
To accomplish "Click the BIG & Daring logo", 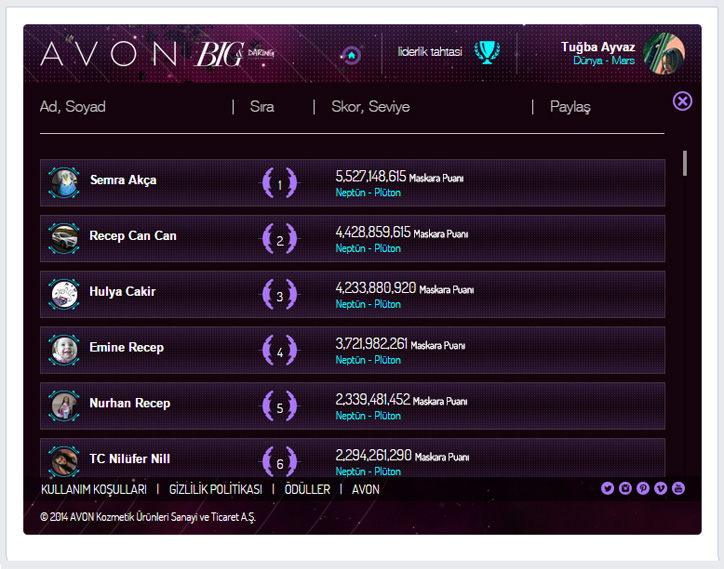I will point(235,54).
